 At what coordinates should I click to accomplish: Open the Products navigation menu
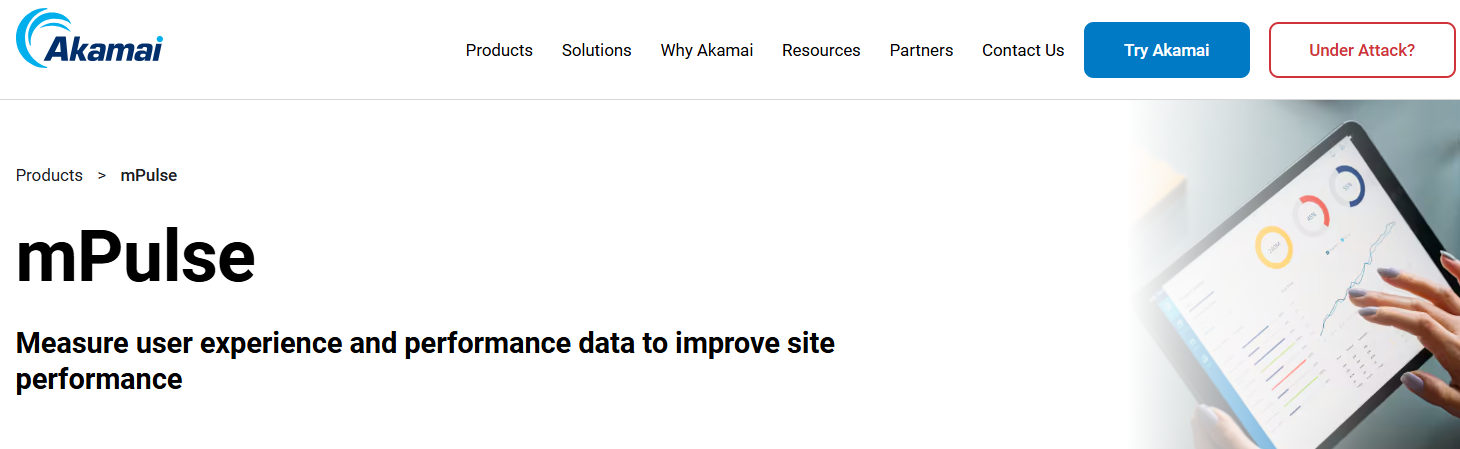click(x=499, y=50)
